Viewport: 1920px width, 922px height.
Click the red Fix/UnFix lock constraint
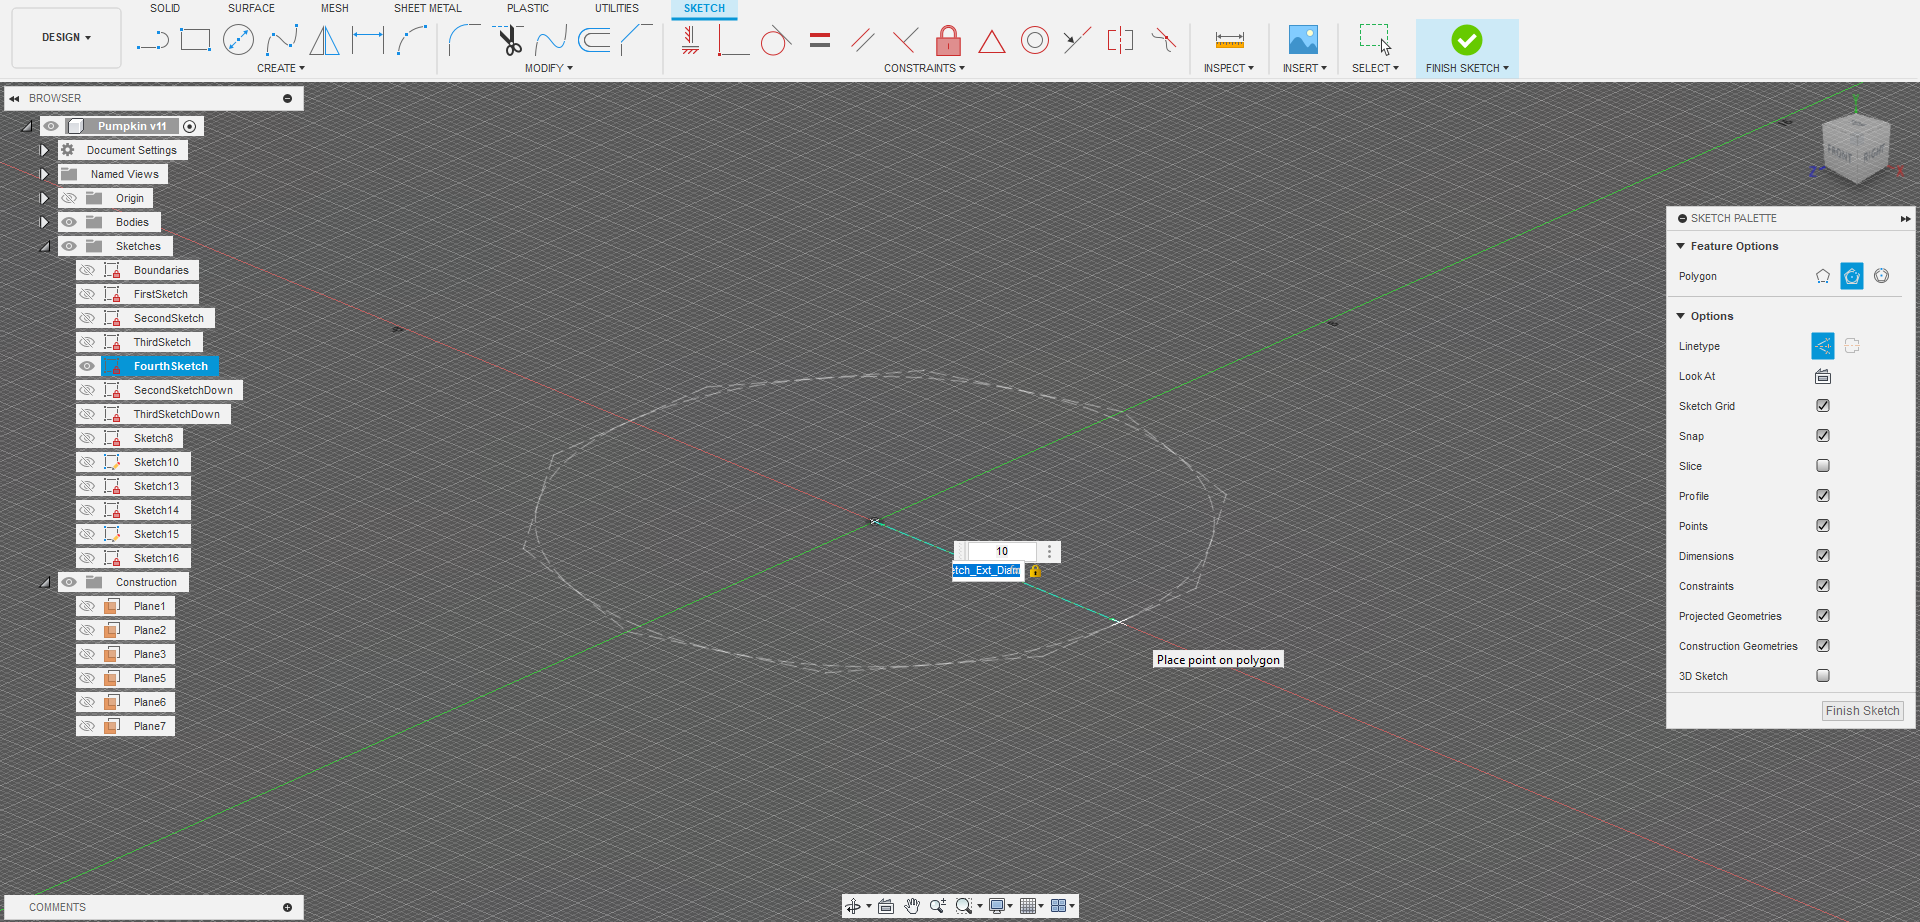(948, 40)
